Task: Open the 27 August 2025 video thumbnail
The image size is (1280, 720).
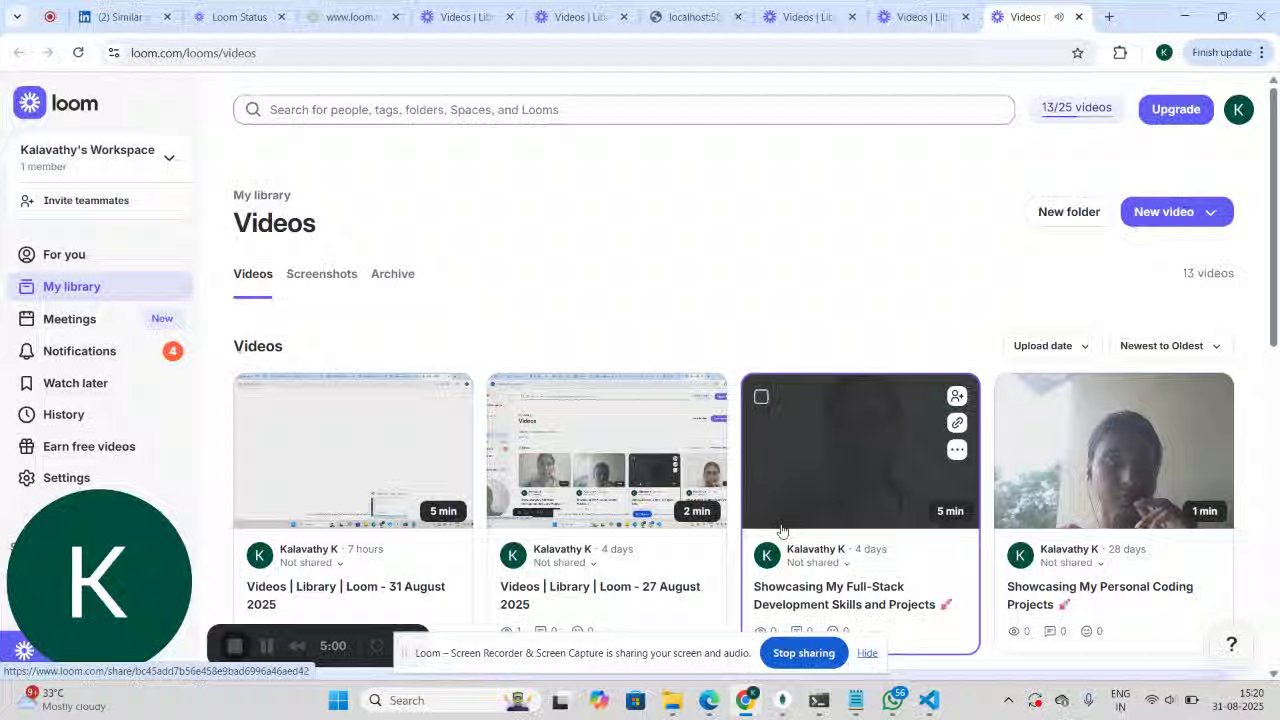Action: pyautogui.click(x=607, y=451)
